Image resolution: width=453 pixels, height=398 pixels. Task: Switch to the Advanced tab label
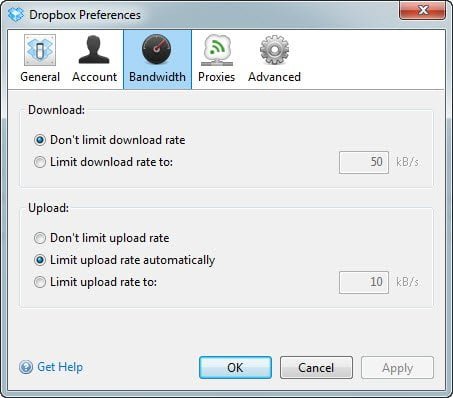coord(274,77)
